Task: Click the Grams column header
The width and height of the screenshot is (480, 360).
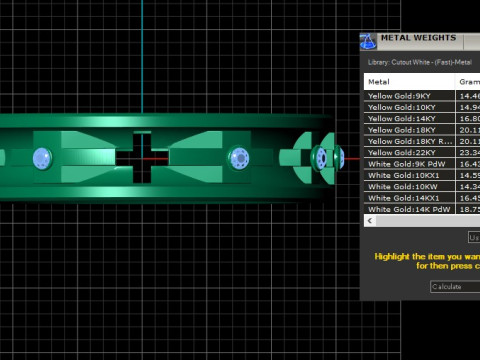Action: pos(468,82)
